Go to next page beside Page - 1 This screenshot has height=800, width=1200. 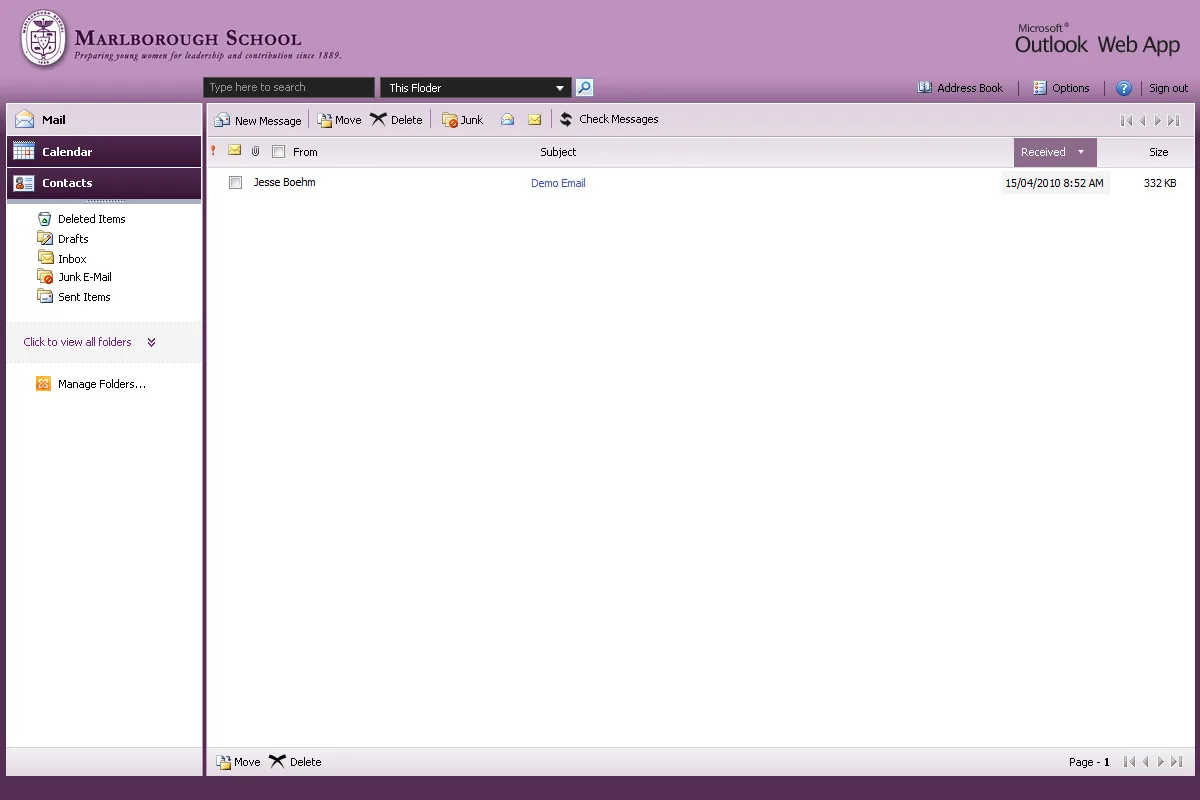click(1161, 762)
